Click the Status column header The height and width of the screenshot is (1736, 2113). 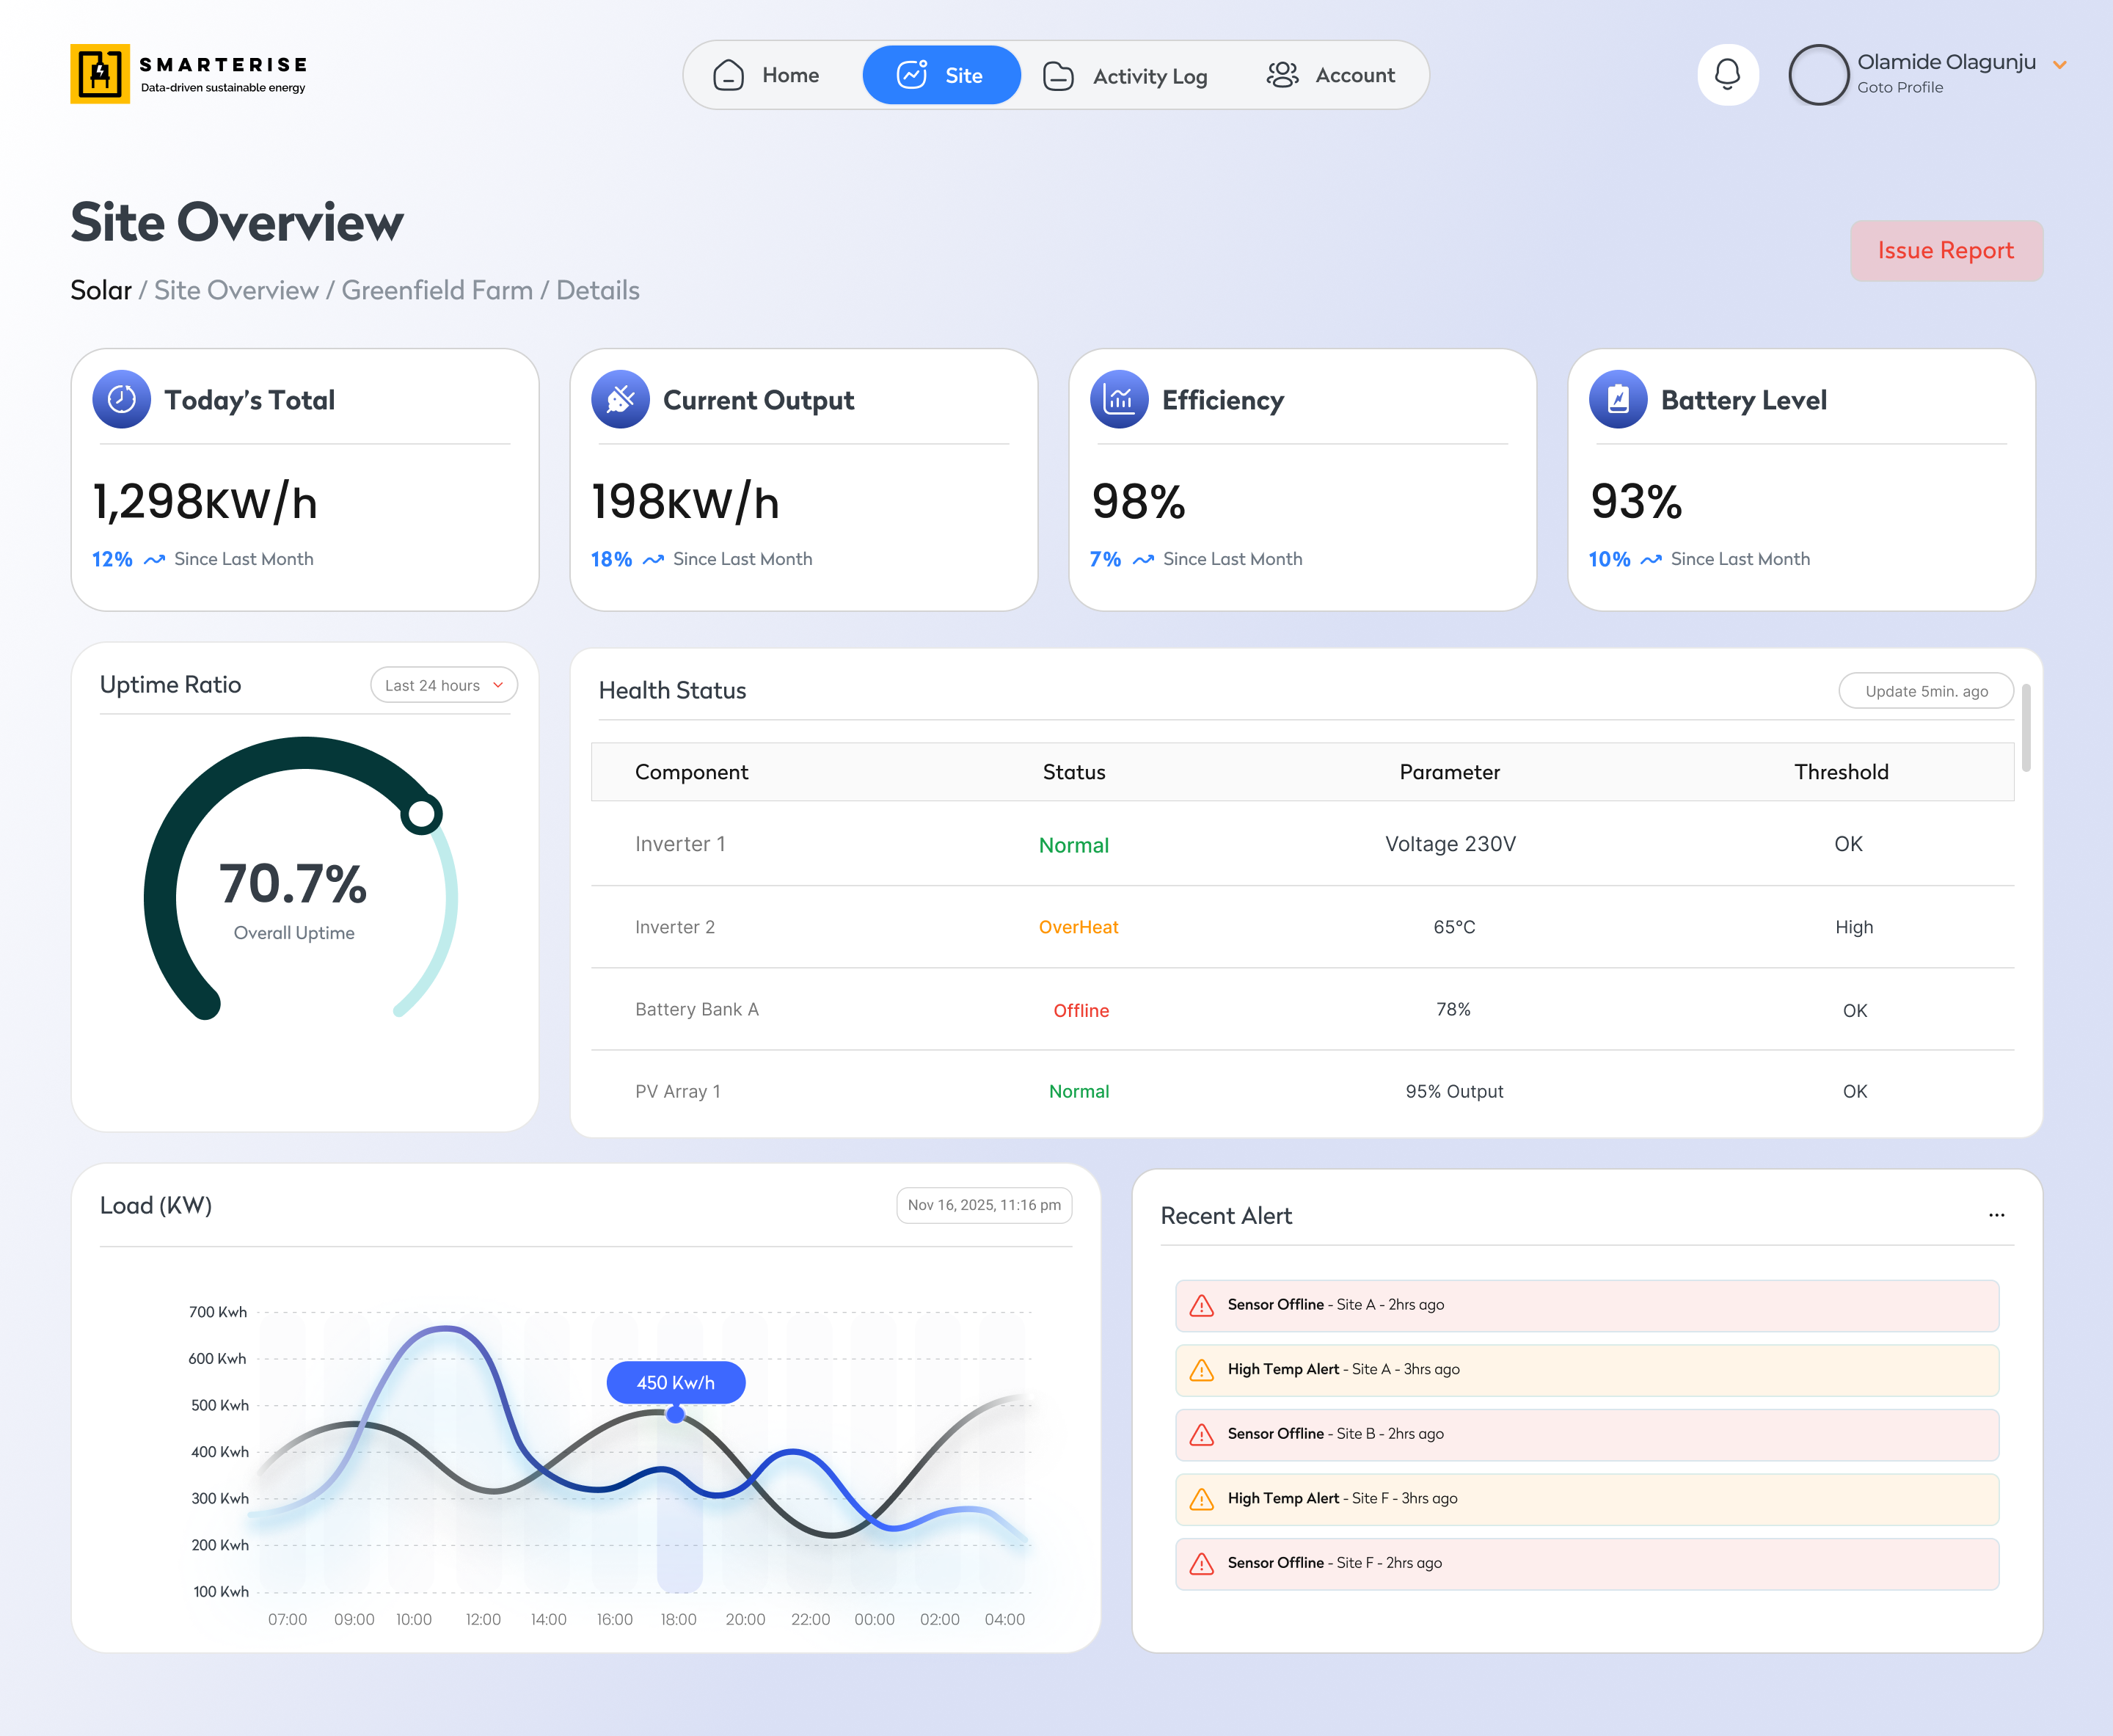(x=1074, y=772)
